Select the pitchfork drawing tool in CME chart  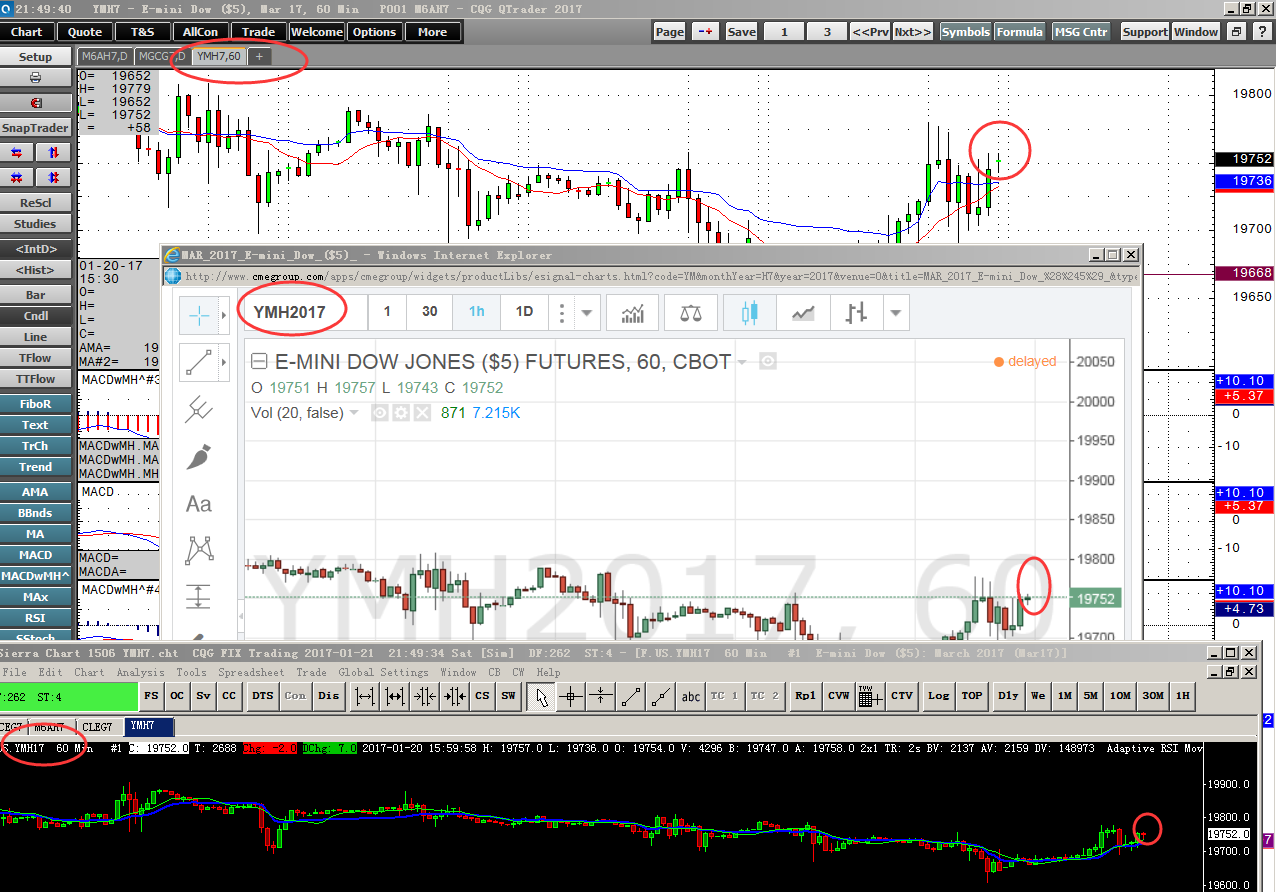click(x=199, y=409)
